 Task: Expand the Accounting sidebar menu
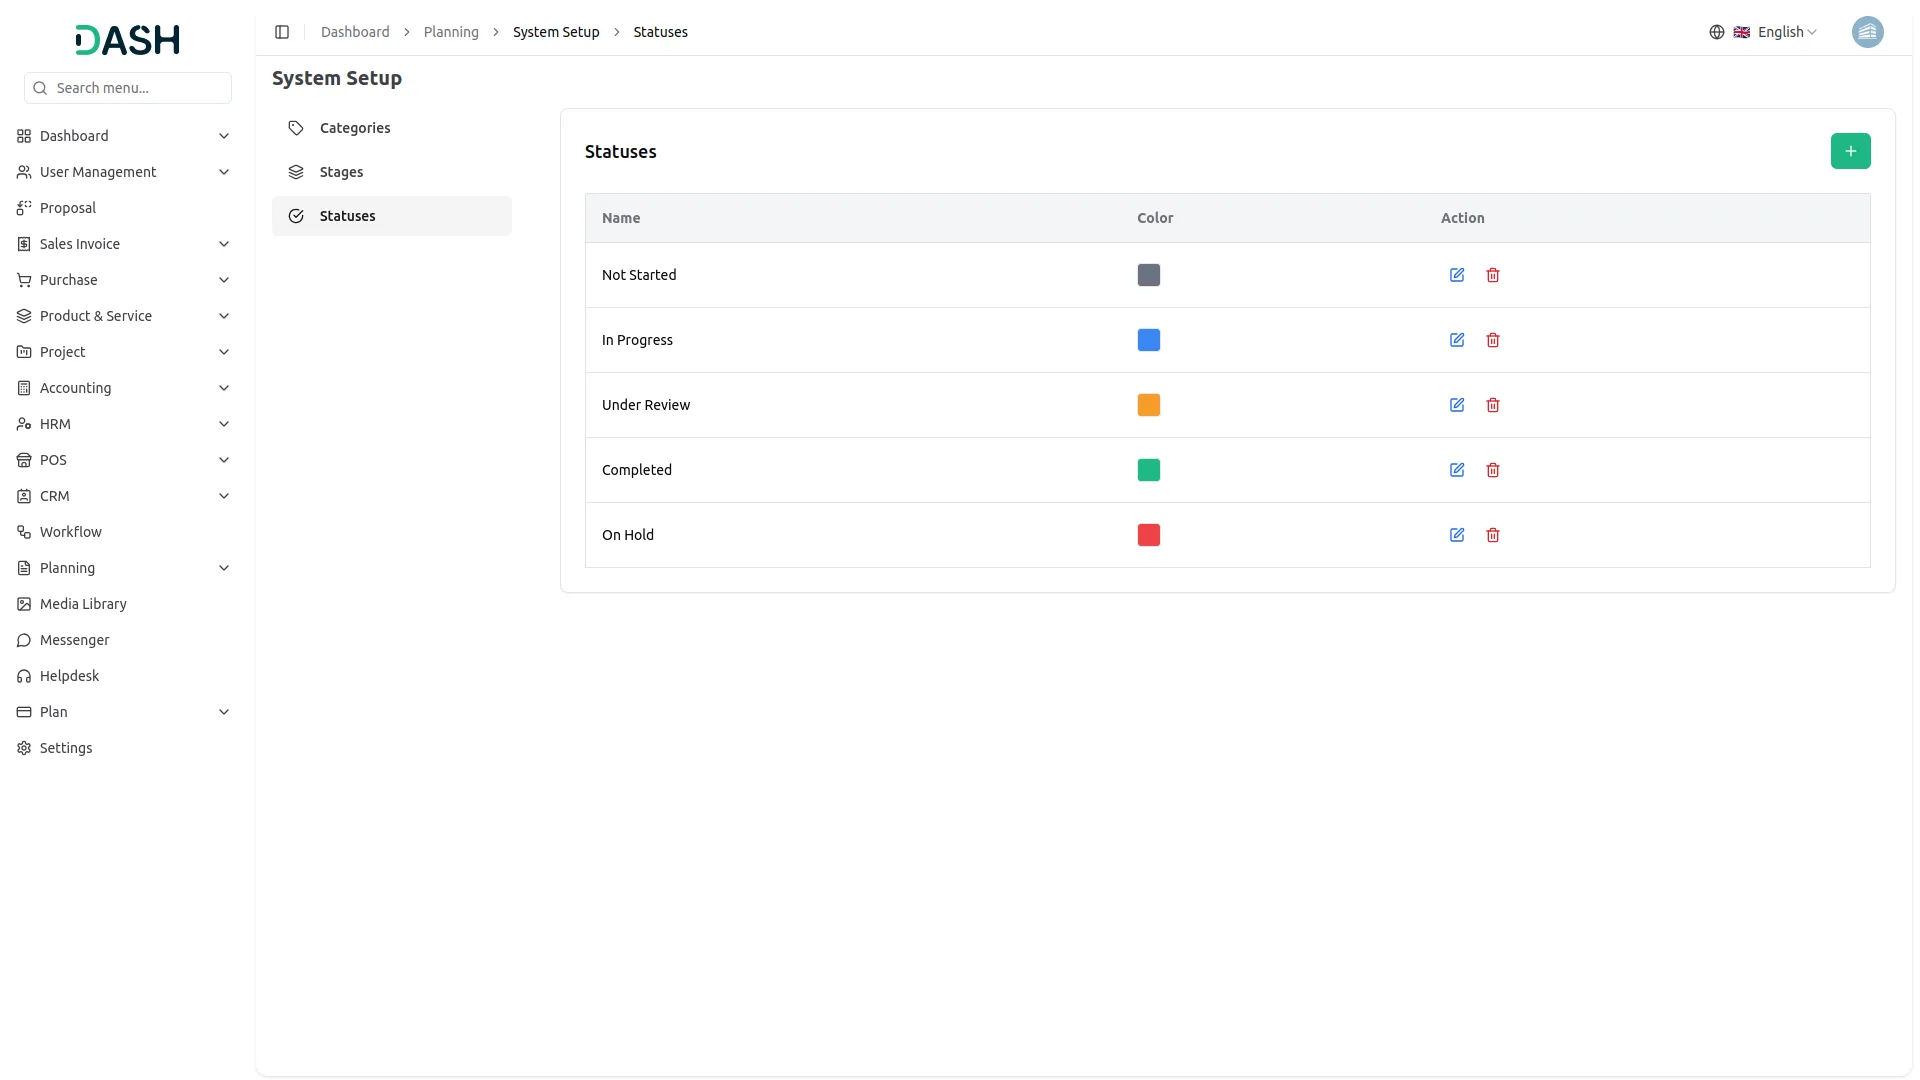point(124,388)
